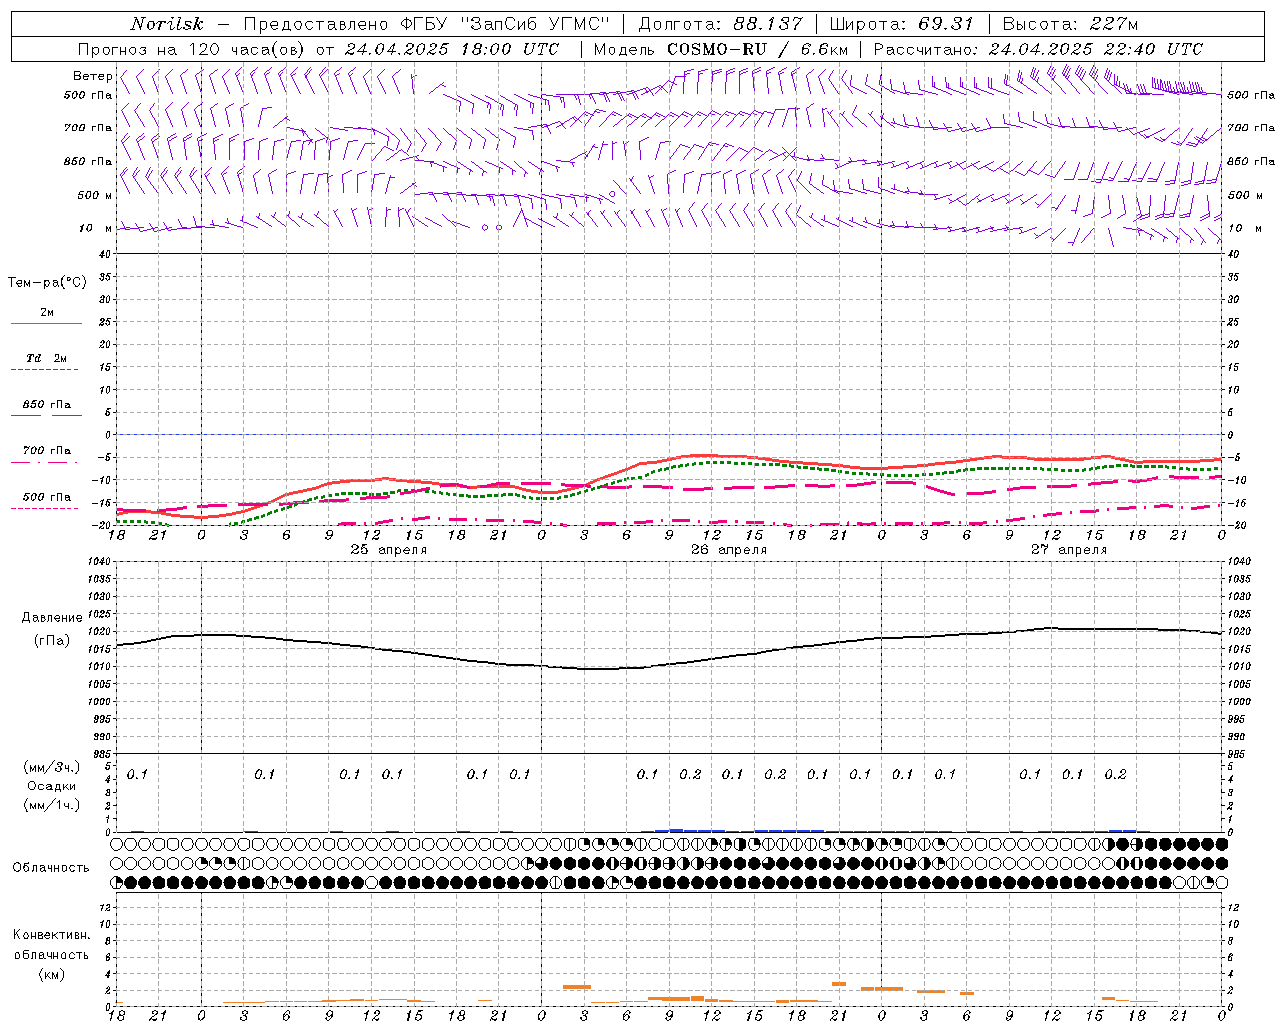This screenshot has height=1024, width=1280.
Task: Click the Широта: 69.31 value
Action: pos(902,24)
